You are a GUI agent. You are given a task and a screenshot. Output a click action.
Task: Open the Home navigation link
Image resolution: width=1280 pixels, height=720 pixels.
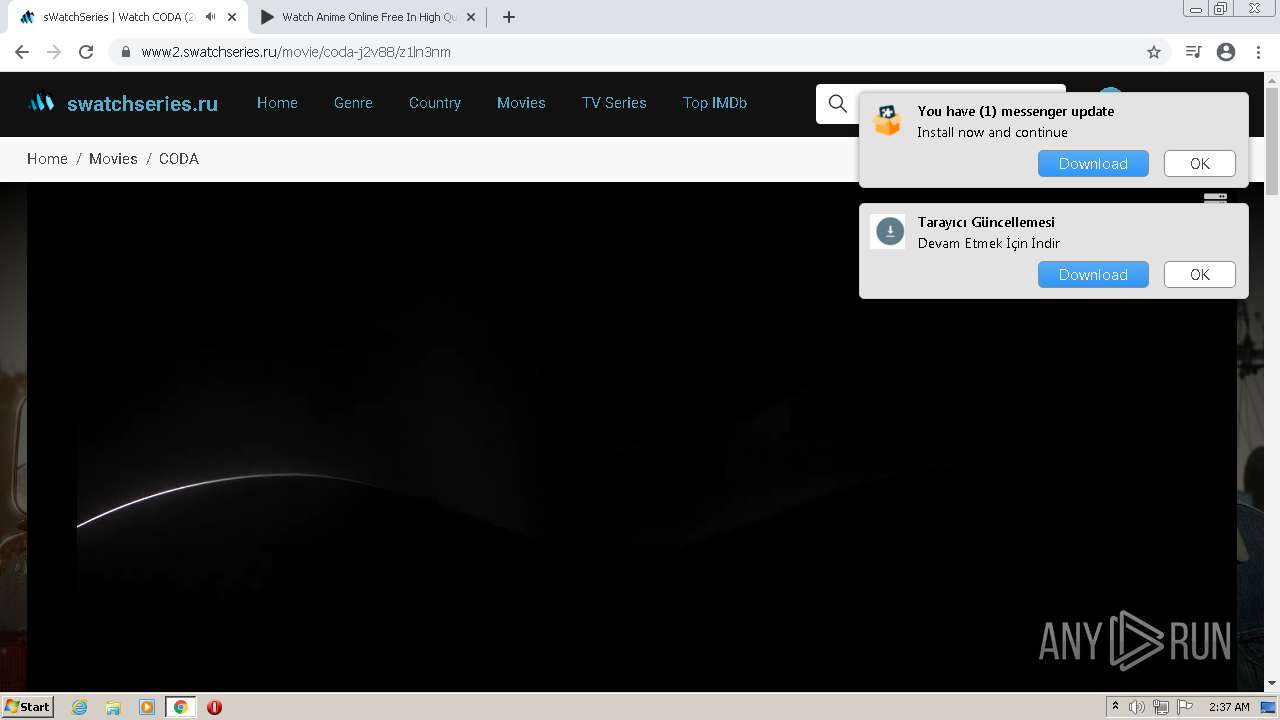point(277,103)
